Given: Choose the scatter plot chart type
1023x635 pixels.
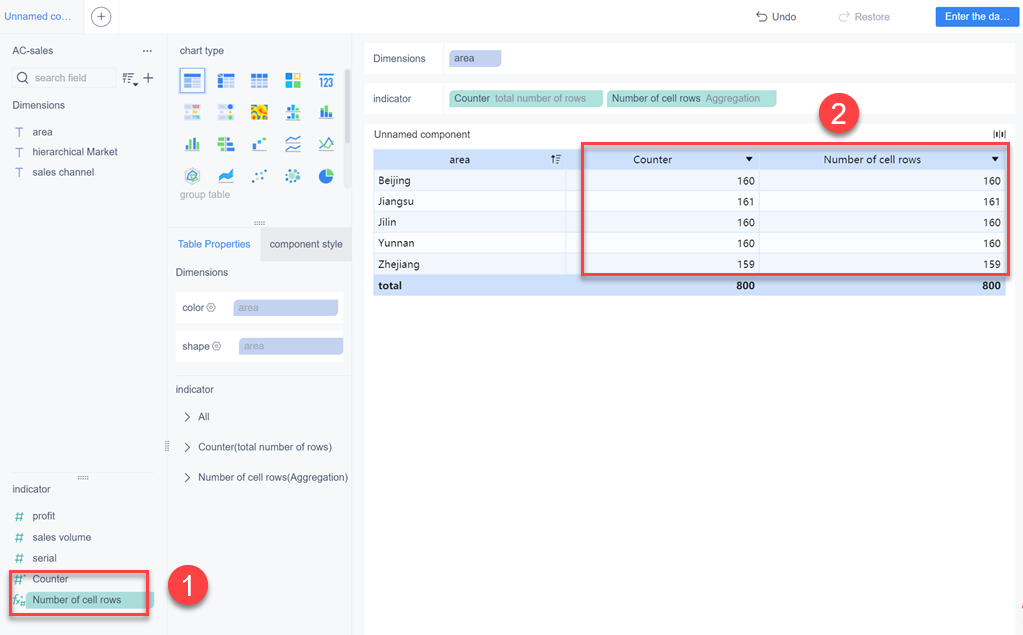Looking at the screenshot, I should click(x=258, y=176).
